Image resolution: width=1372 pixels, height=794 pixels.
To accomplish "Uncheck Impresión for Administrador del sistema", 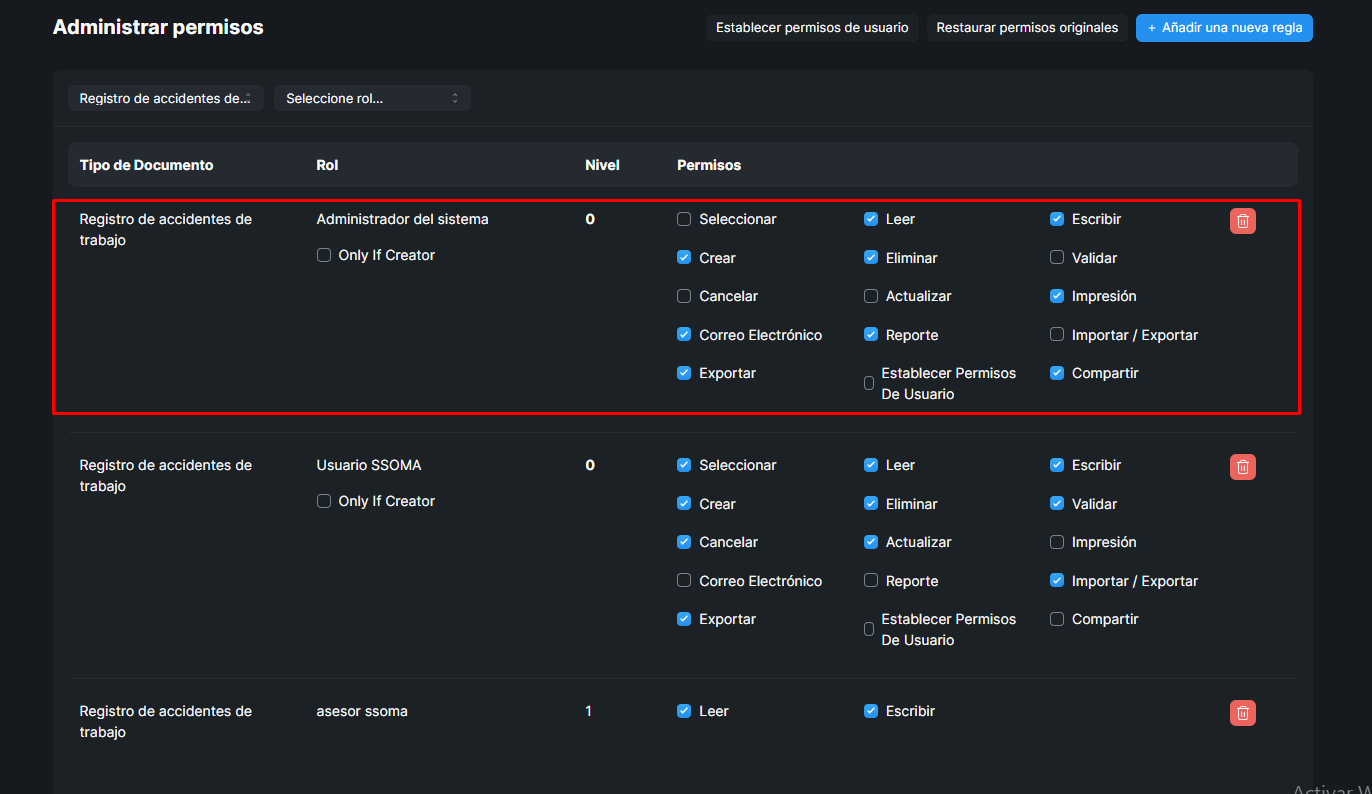I will [x=1057, y=296].
